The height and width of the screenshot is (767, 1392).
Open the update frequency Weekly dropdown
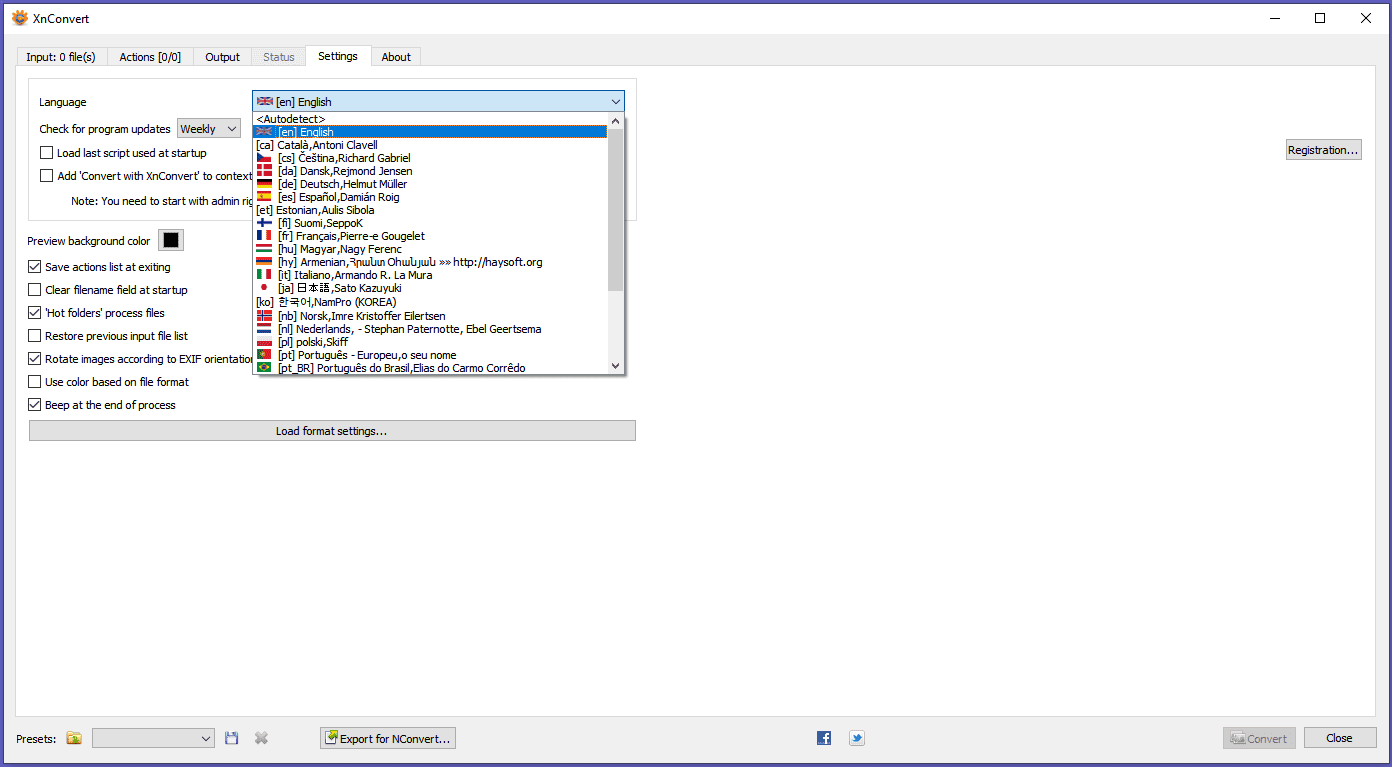coord(209,128)
